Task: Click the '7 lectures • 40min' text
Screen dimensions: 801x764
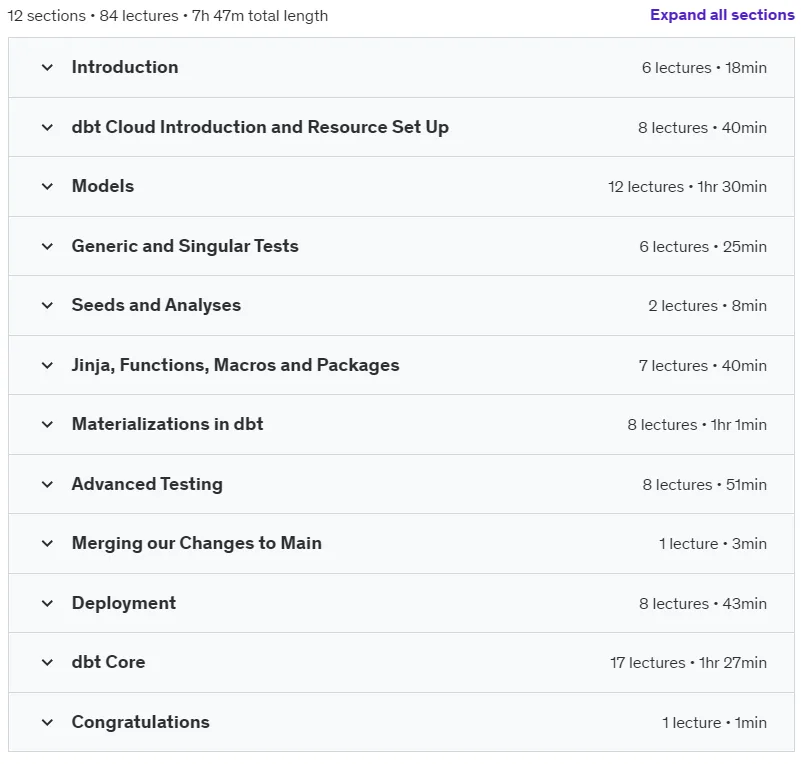Action: pos(702,365)
